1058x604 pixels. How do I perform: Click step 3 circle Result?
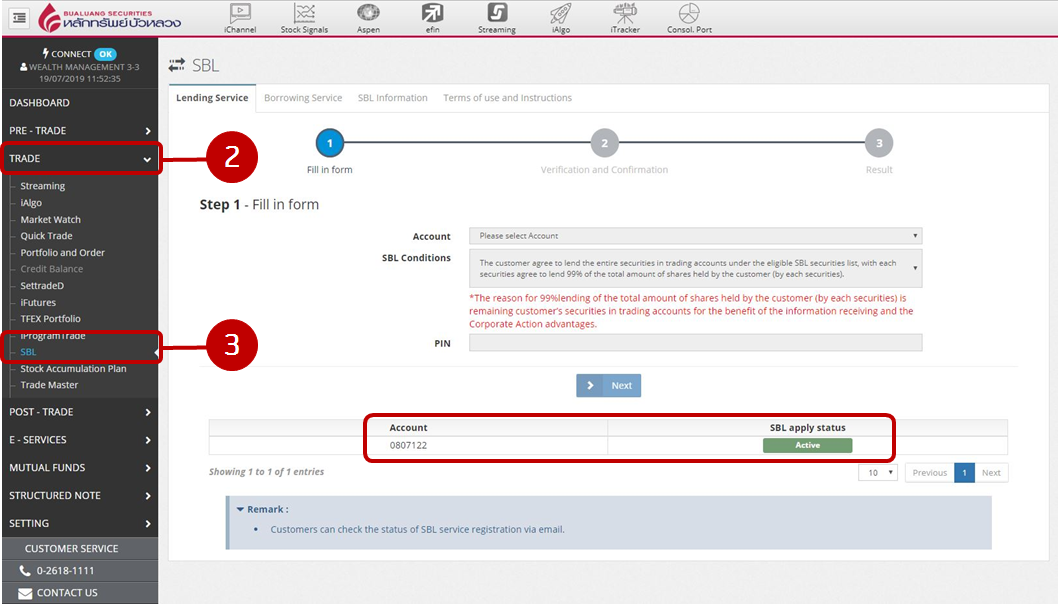879,143
